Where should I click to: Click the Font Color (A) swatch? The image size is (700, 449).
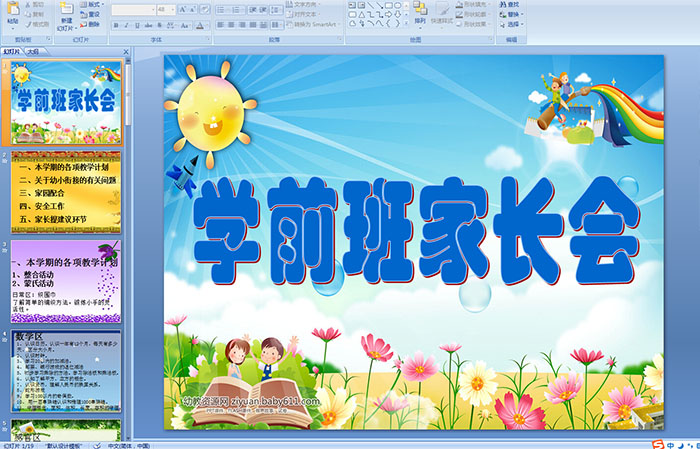coord(200,25)
